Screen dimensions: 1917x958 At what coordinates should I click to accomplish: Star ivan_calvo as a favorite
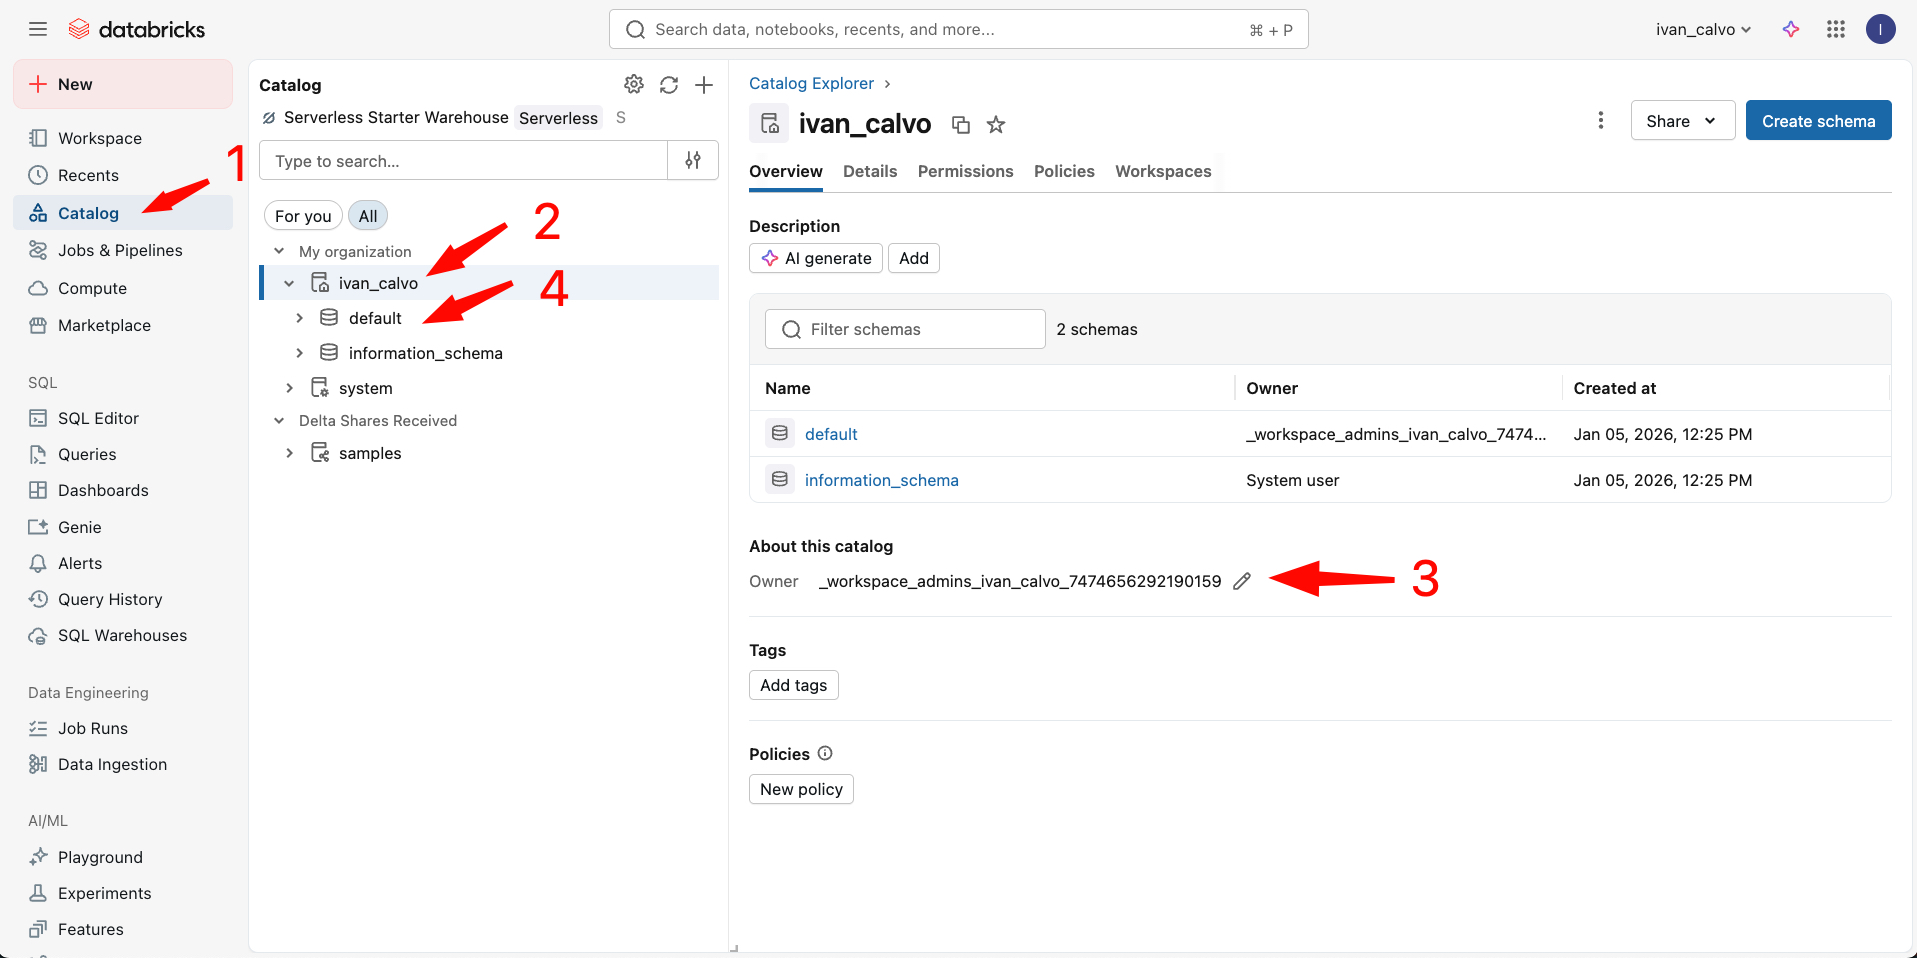click(x=996, y=125)
